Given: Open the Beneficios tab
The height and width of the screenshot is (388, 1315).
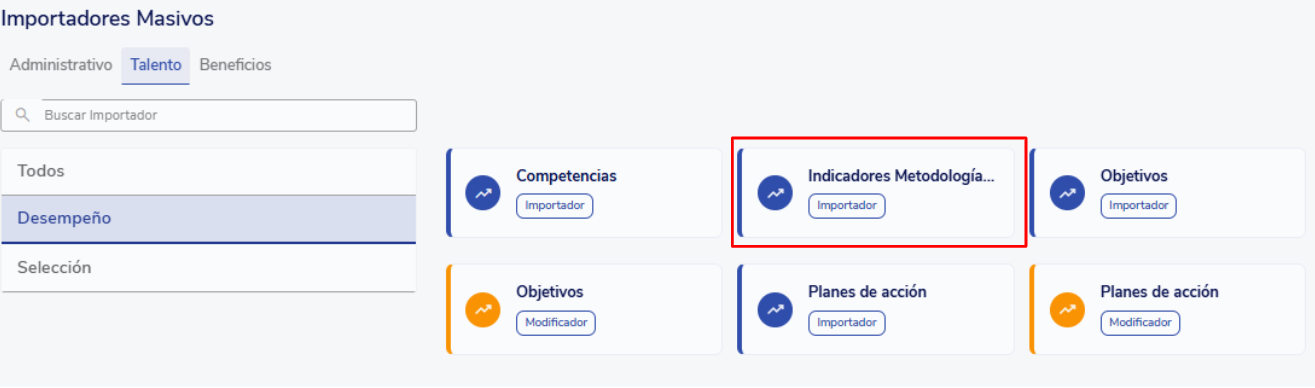Looking at the screenshot, I should [x=235, y=65].
